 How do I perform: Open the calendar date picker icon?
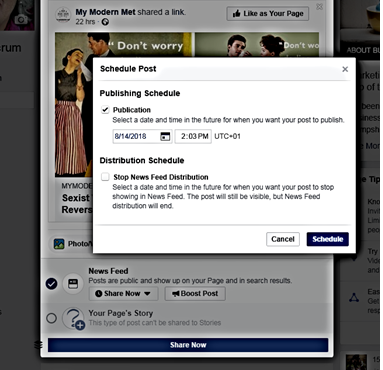pos(165,136)
